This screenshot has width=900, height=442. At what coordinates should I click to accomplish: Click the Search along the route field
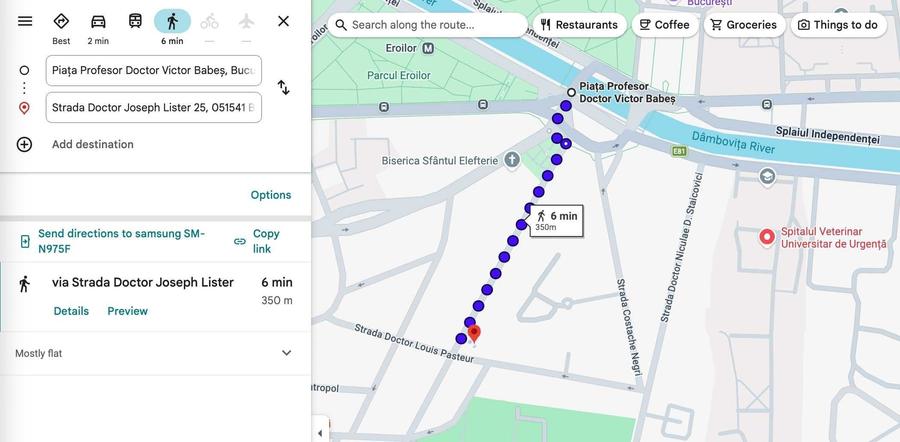(x=427, y=25)
